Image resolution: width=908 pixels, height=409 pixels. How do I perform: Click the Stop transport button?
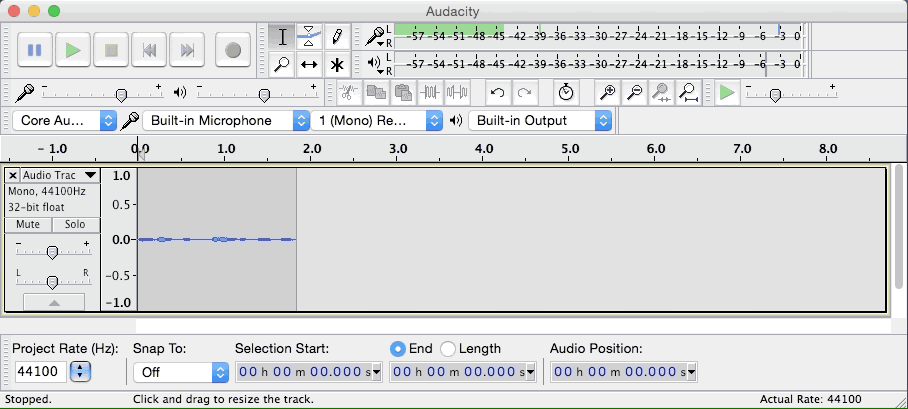(x=111, y=50)
